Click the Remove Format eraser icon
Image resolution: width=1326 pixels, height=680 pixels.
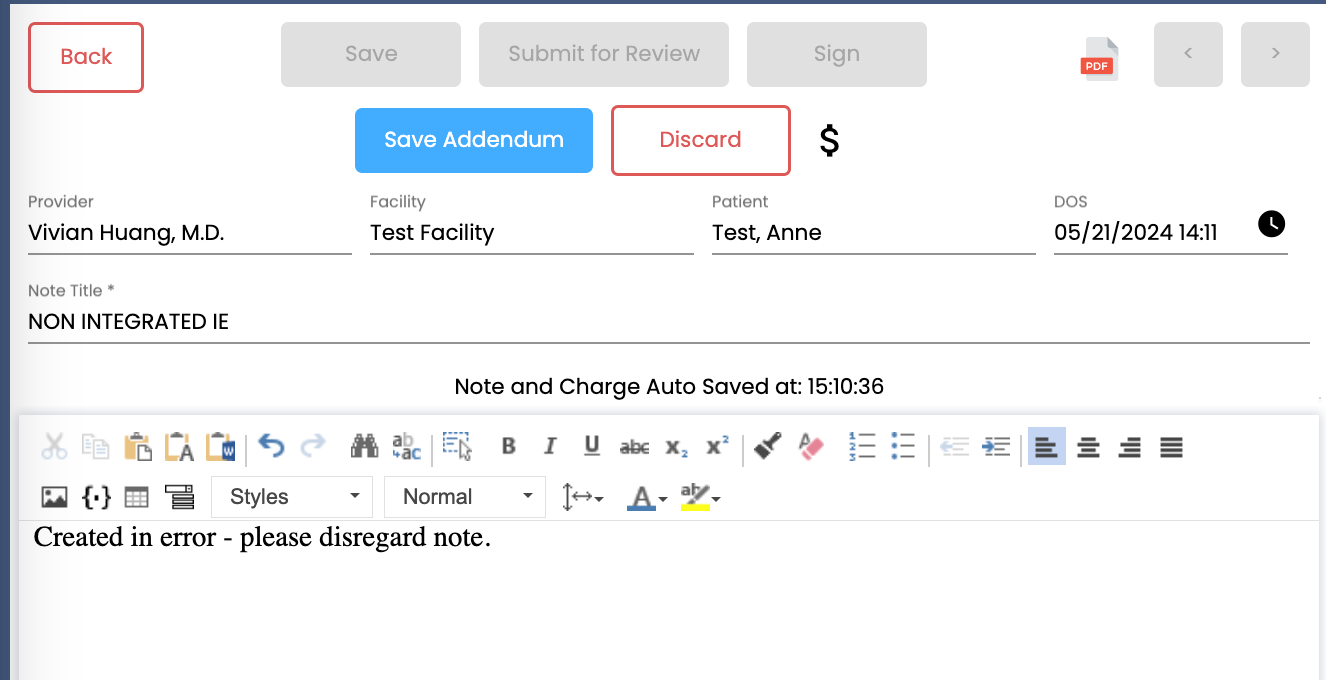pyautogui.click(x=810, y=447)
